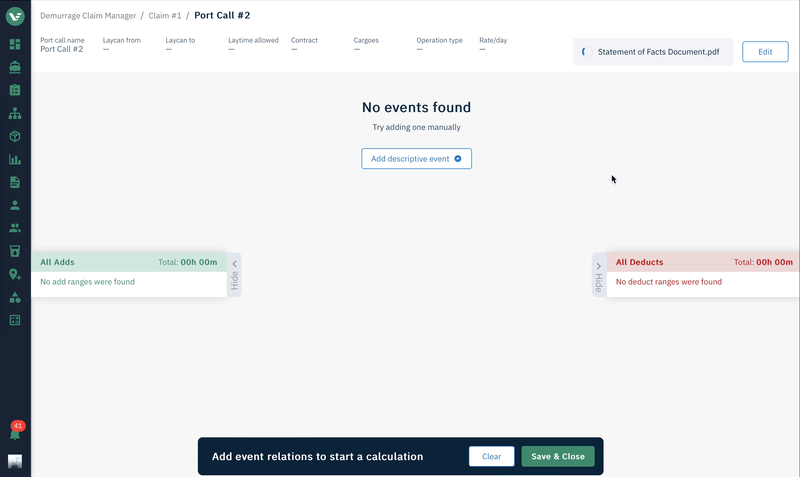
Task: Click the add location pin sidebar icon
Action: (15, 274)
